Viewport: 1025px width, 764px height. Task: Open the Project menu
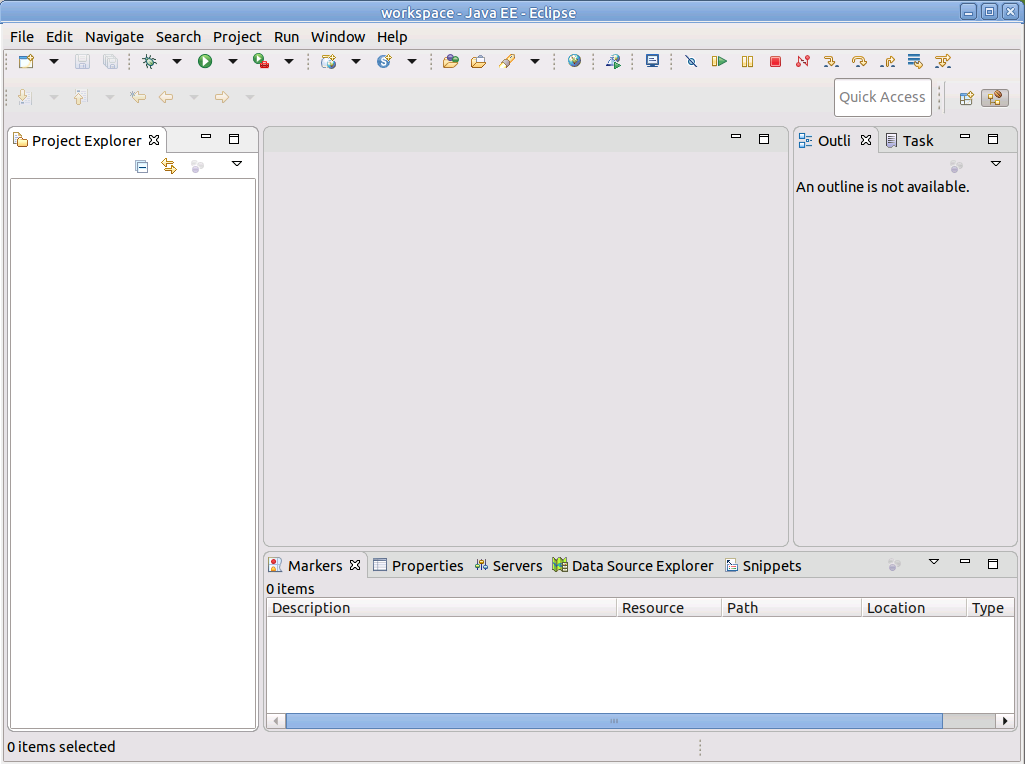coord(237,37)
